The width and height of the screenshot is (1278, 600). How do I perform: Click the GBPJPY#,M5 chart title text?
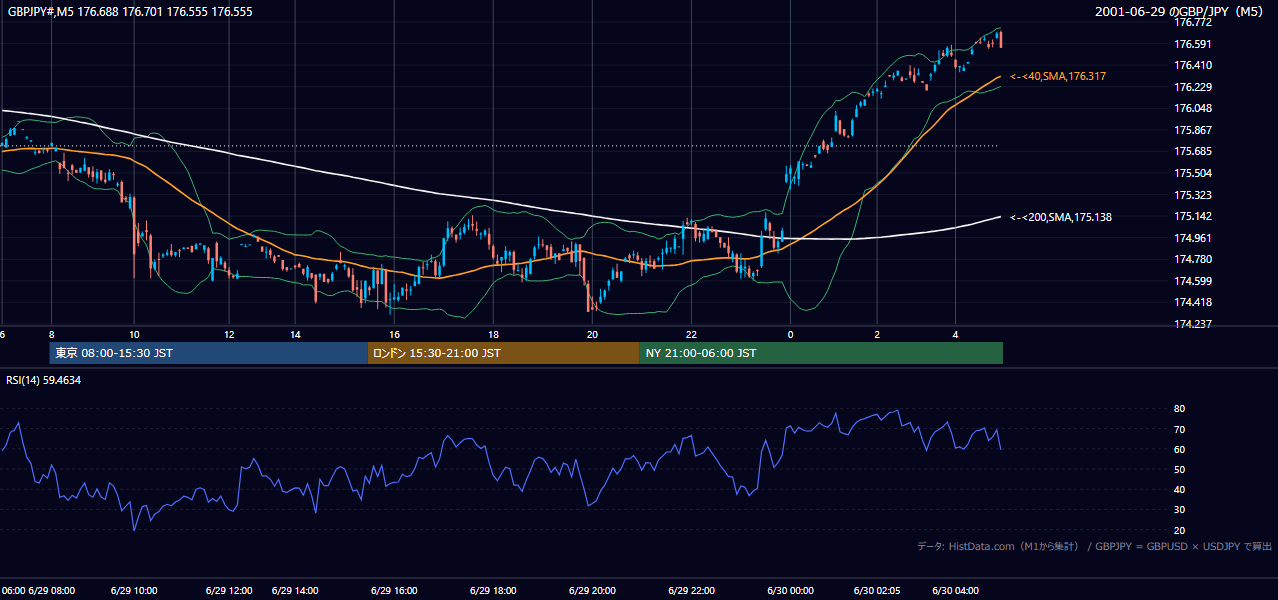coord(130,12)
